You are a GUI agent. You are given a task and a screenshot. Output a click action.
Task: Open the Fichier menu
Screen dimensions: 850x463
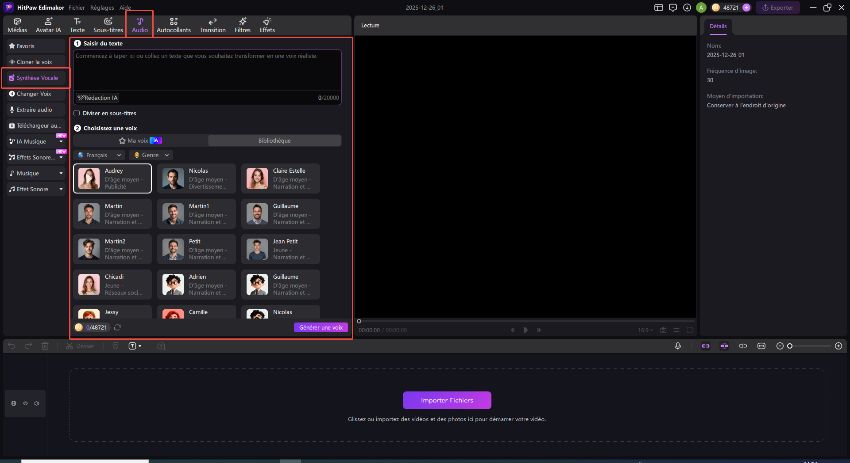click(76, 8)
